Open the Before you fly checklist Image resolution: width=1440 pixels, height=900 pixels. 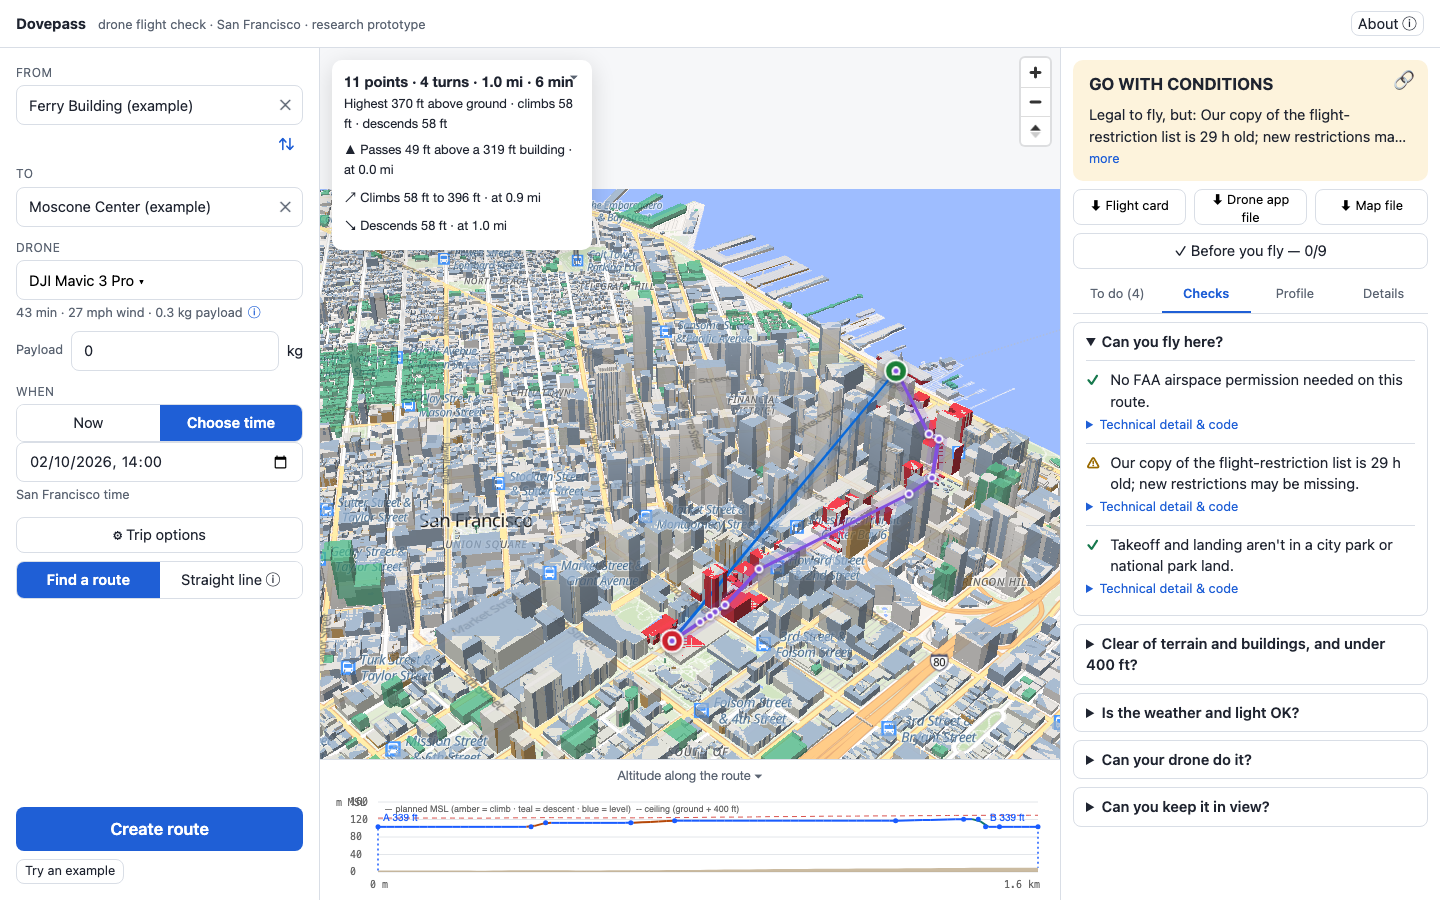coord(1250,251)
